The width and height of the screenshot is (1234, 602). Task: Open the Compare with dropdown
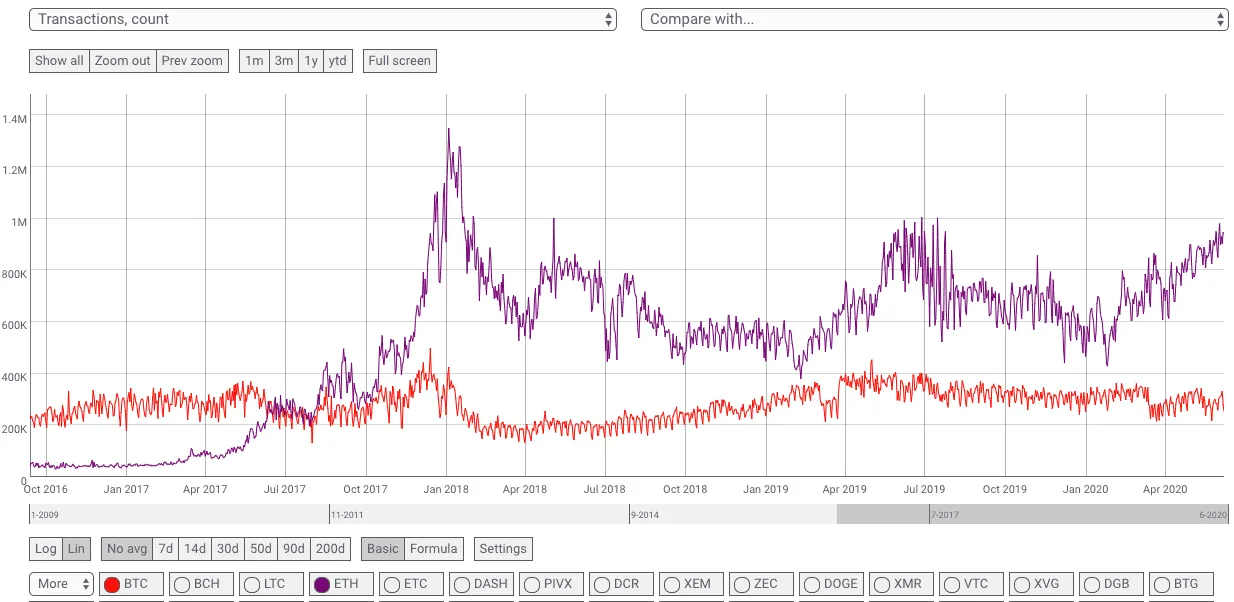click(934, 19)
